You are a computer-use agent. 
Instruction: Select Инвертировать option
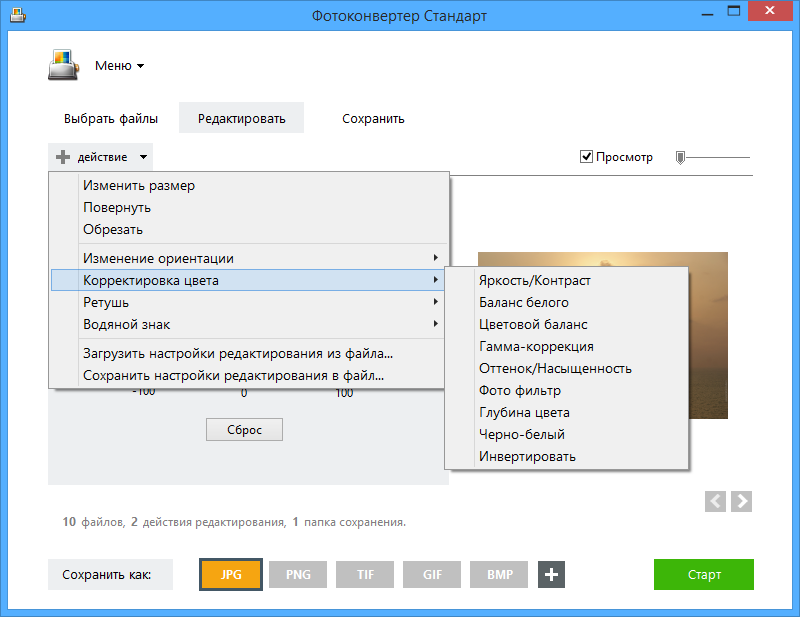click(x=566, y=456)
